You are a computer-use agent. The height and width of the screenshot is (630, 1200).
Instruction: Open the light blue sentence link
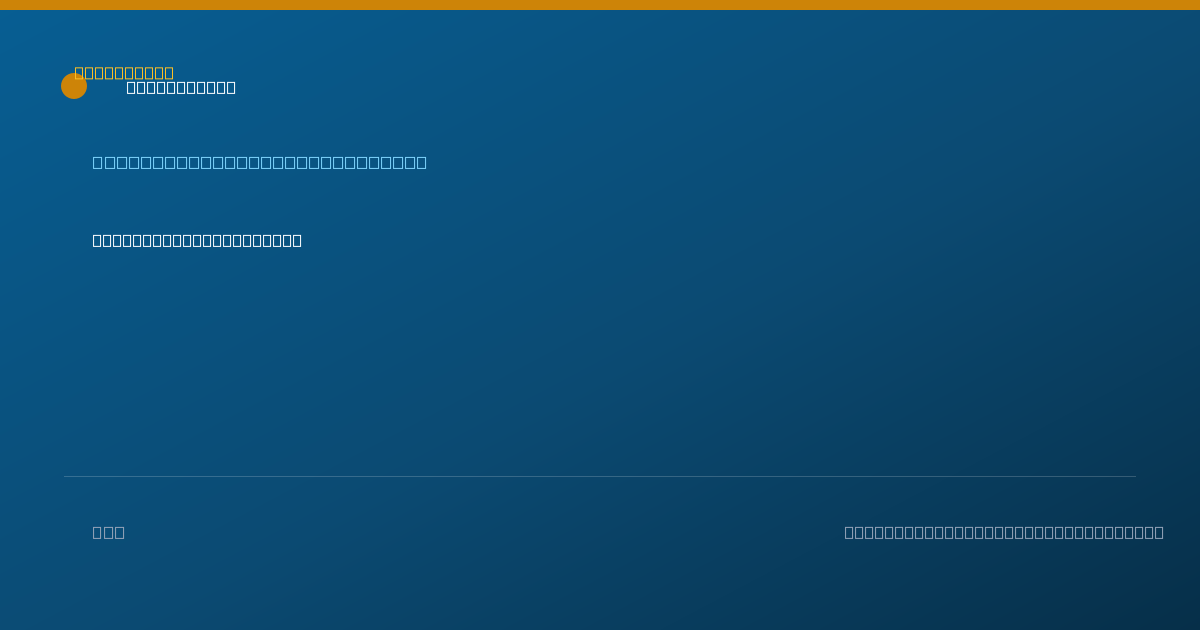tap(260, 162)
